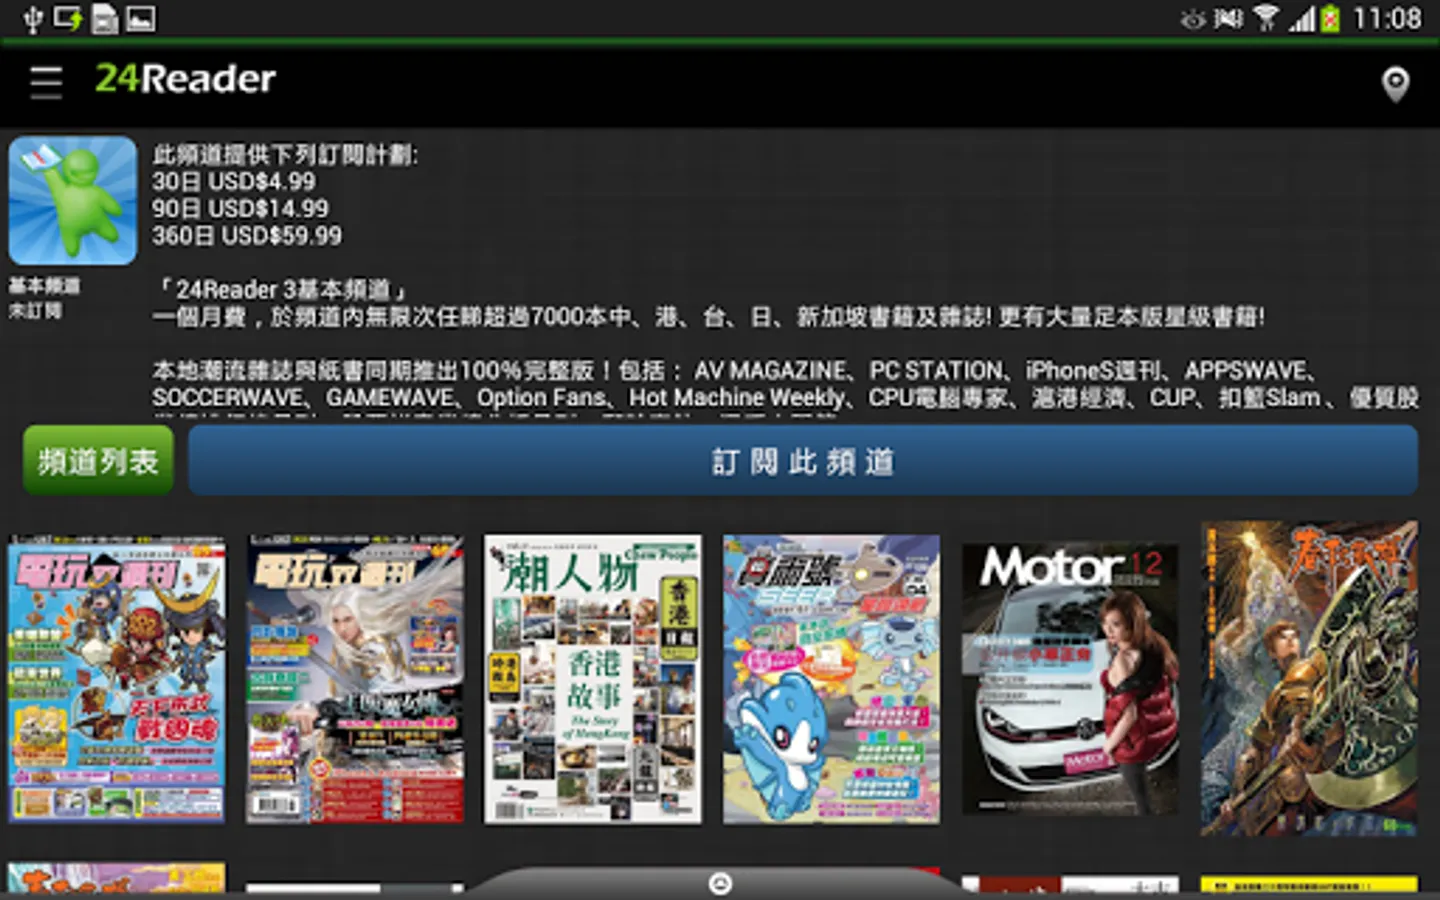Select the 30日 USD$4.99 plan text
Screen dimensions: 1440x900
pos(234,182)
